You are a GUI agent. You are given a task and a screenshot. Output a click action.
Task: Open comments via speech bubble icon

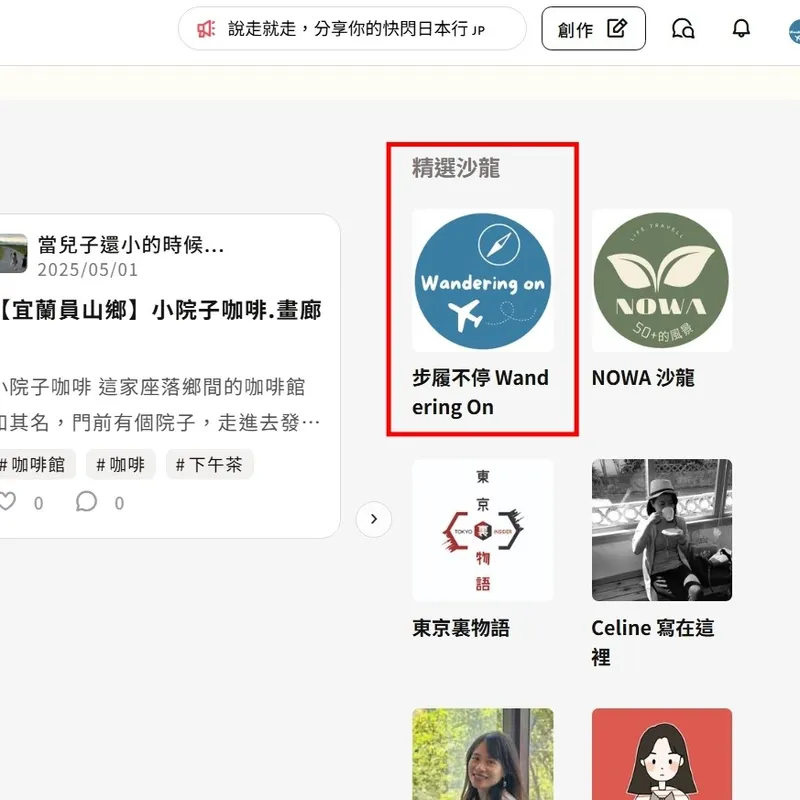pos(86,502)
